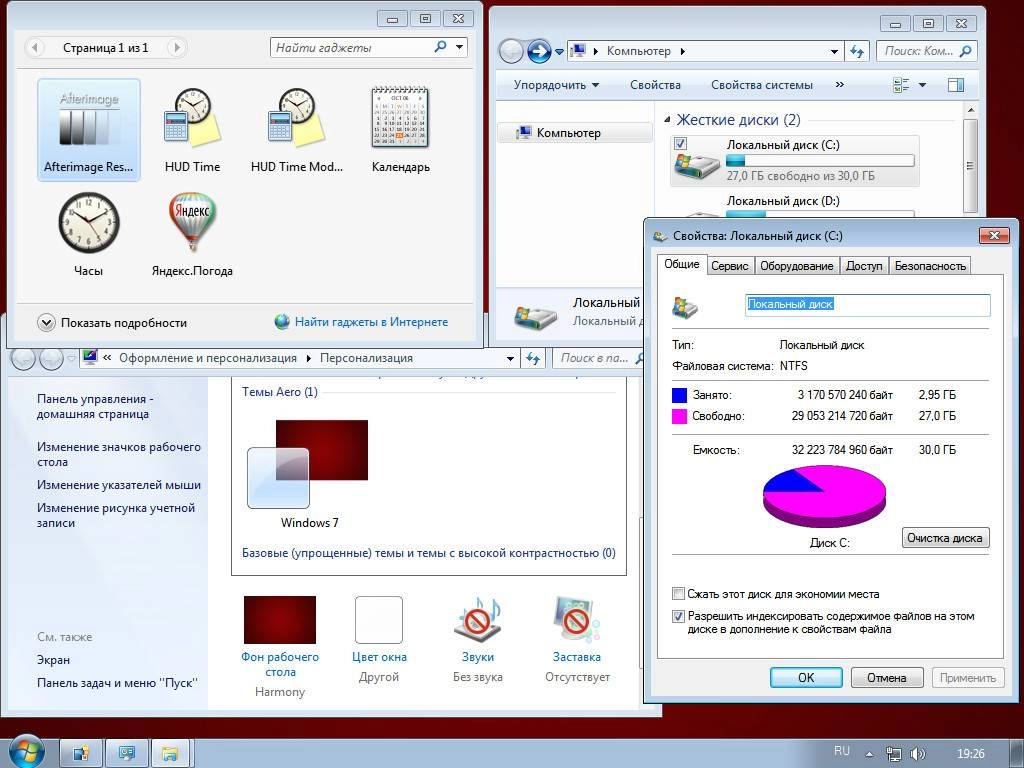Click the OK button in disk properties
1024x768 pixels.
click(x=806, y=677)
